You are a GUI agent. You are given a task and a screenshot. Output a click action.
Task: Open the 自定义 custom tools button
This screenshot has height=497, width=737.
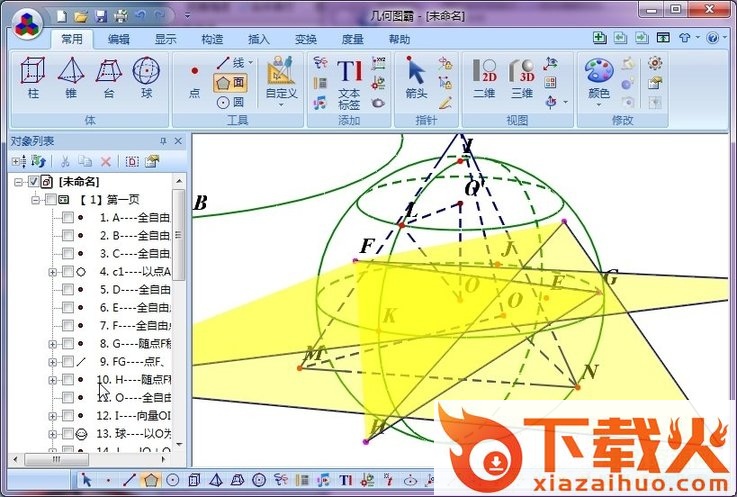click(282, 82)
